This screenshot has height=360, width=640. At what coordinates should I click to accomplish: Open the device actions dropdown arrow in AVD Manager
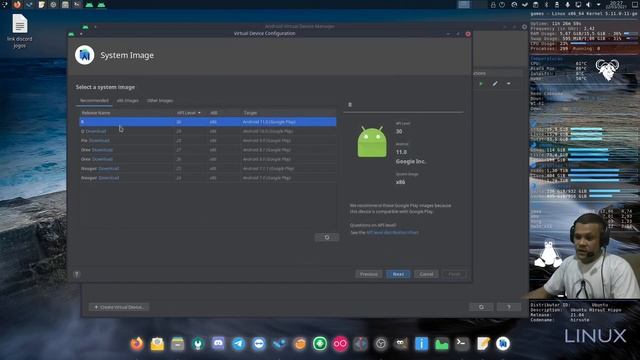tap(509, 84)
